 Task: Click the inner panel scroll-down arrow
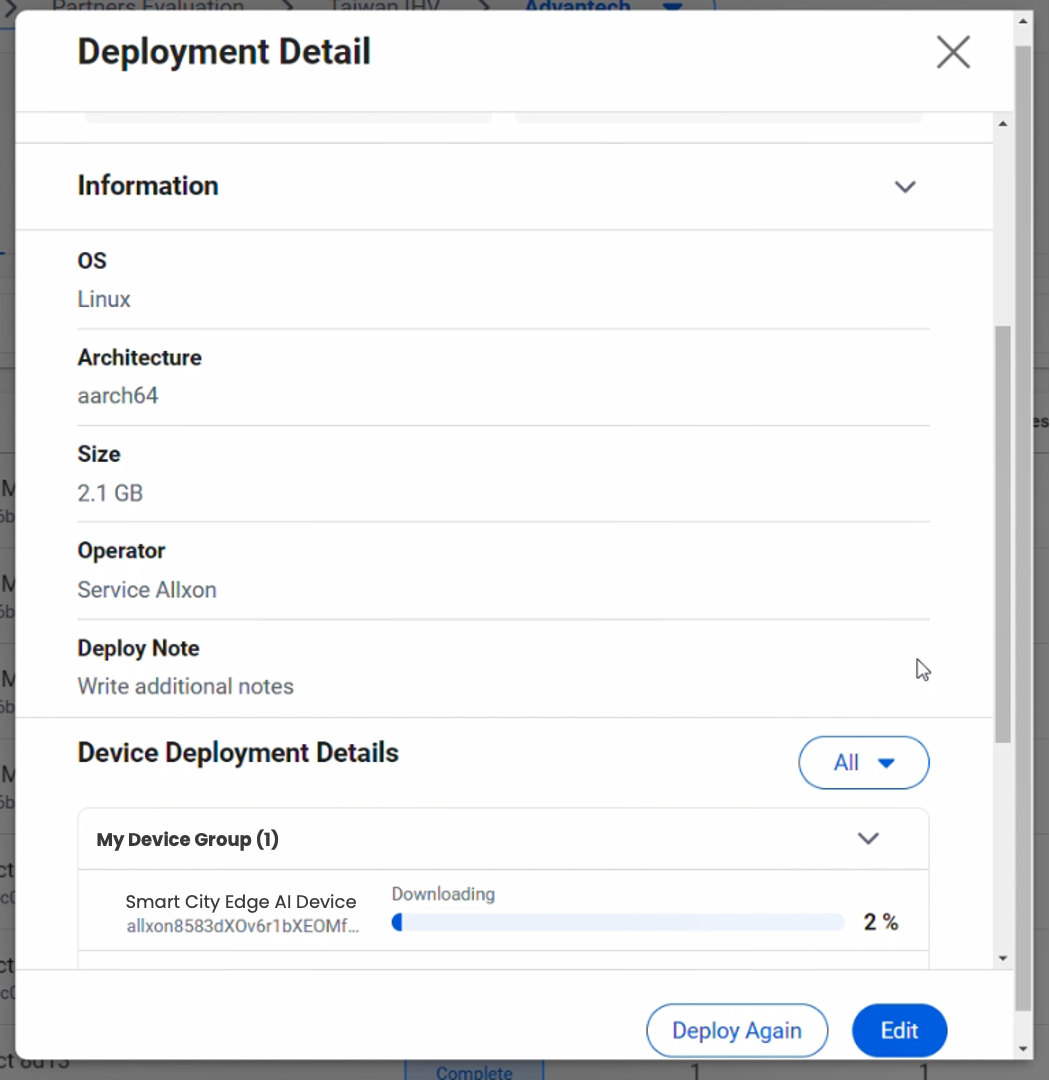coord(1003,959)
